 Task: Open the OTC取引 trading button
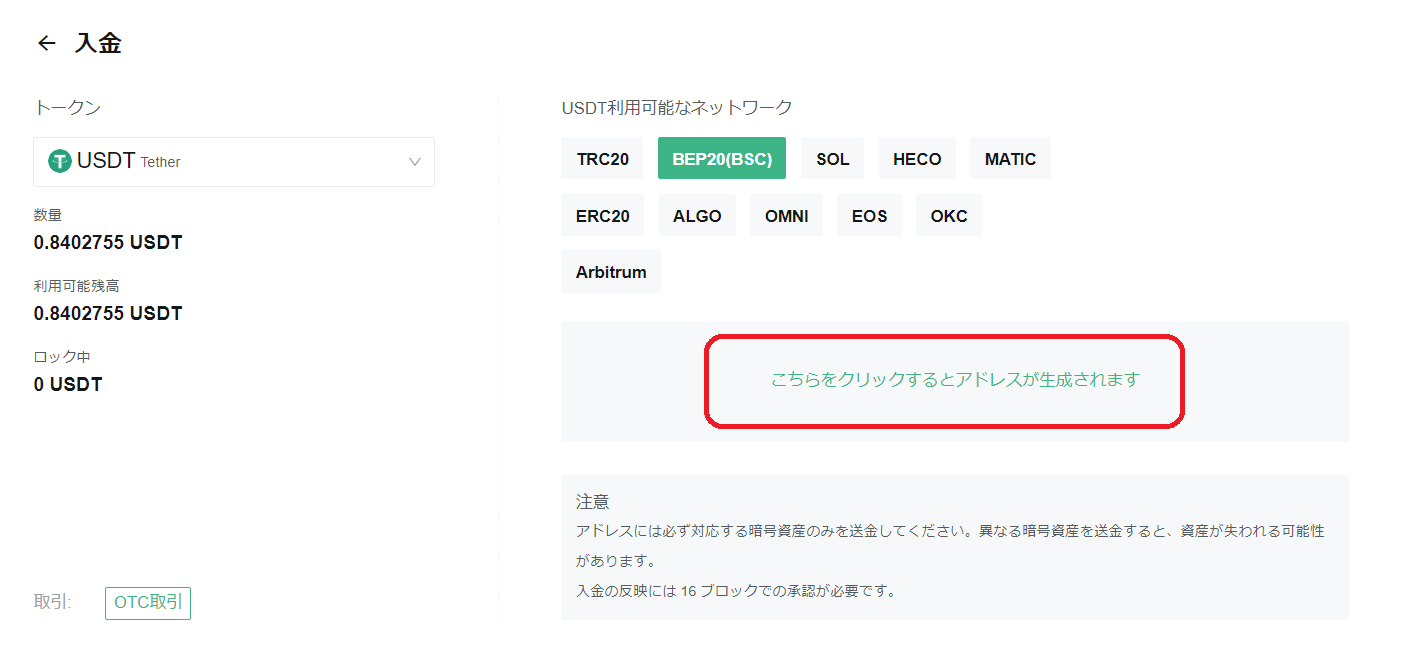point(148,603)
